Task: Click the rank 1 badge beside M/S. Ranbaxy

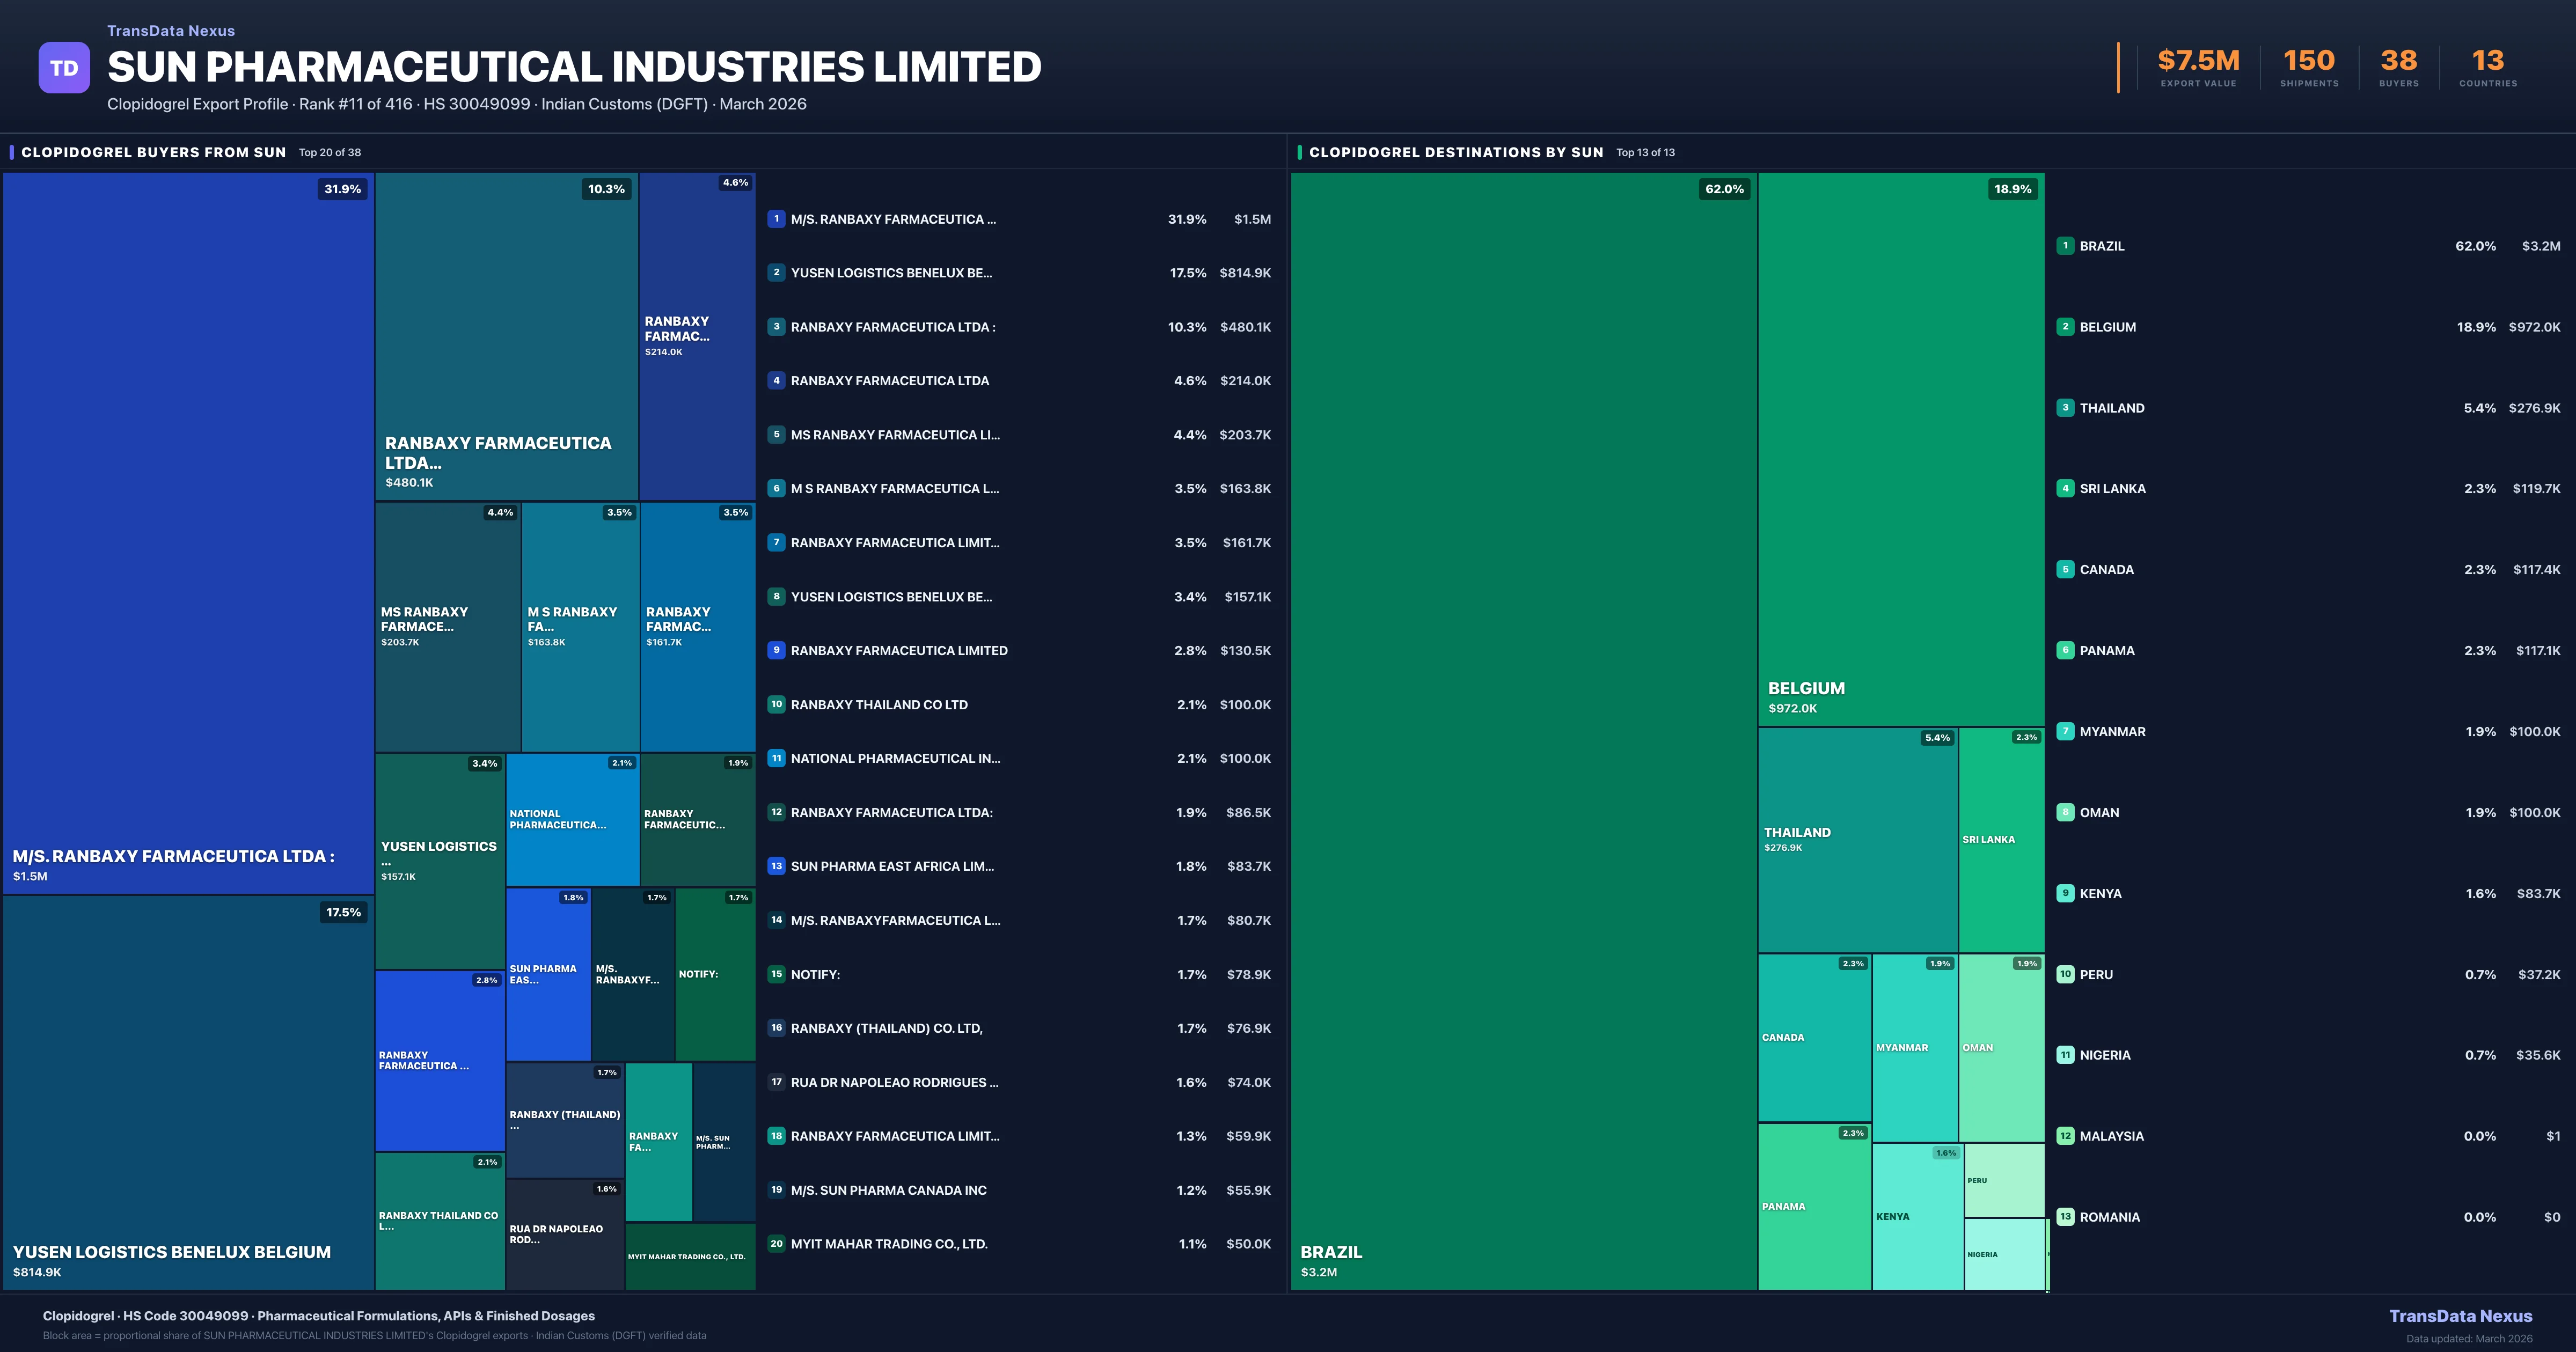Action: click(776, 219)
